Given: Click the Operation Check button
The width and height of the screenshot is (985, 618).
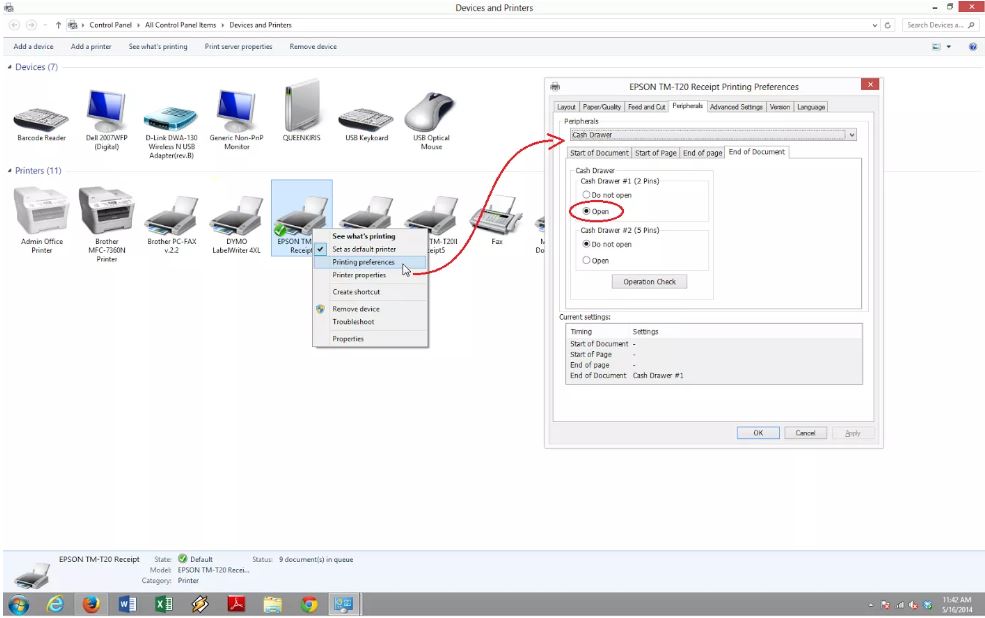Looking at the screenshot, I should (650, 282).
